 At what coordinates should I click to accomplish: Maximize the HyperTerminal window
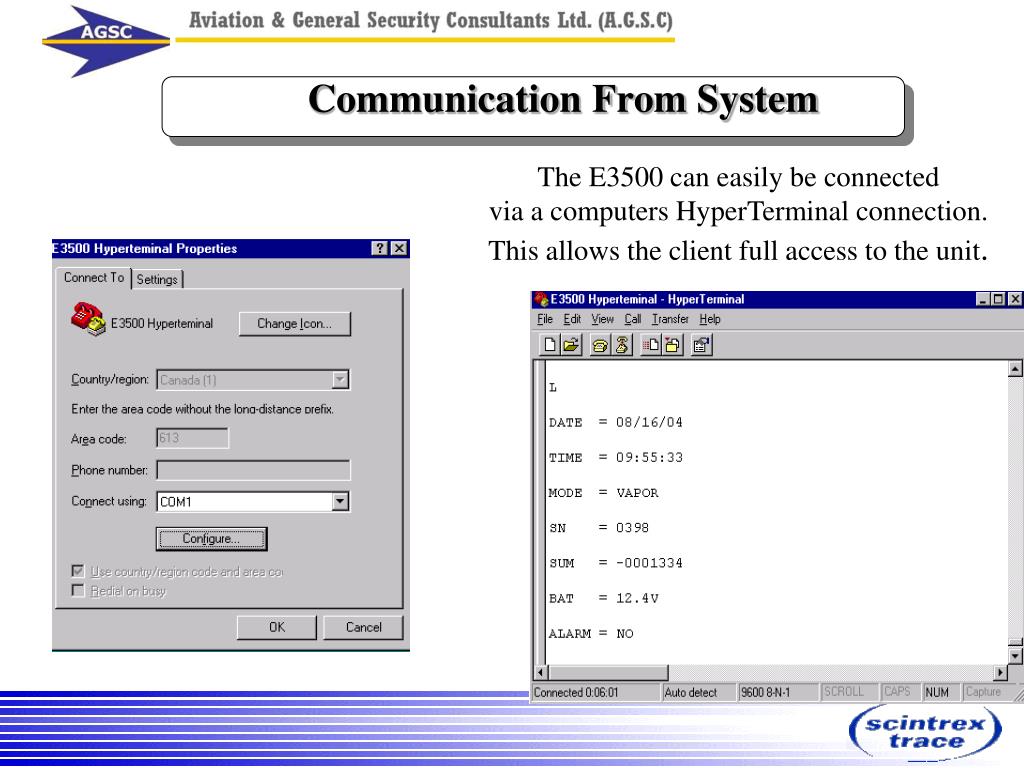(998, 299)
